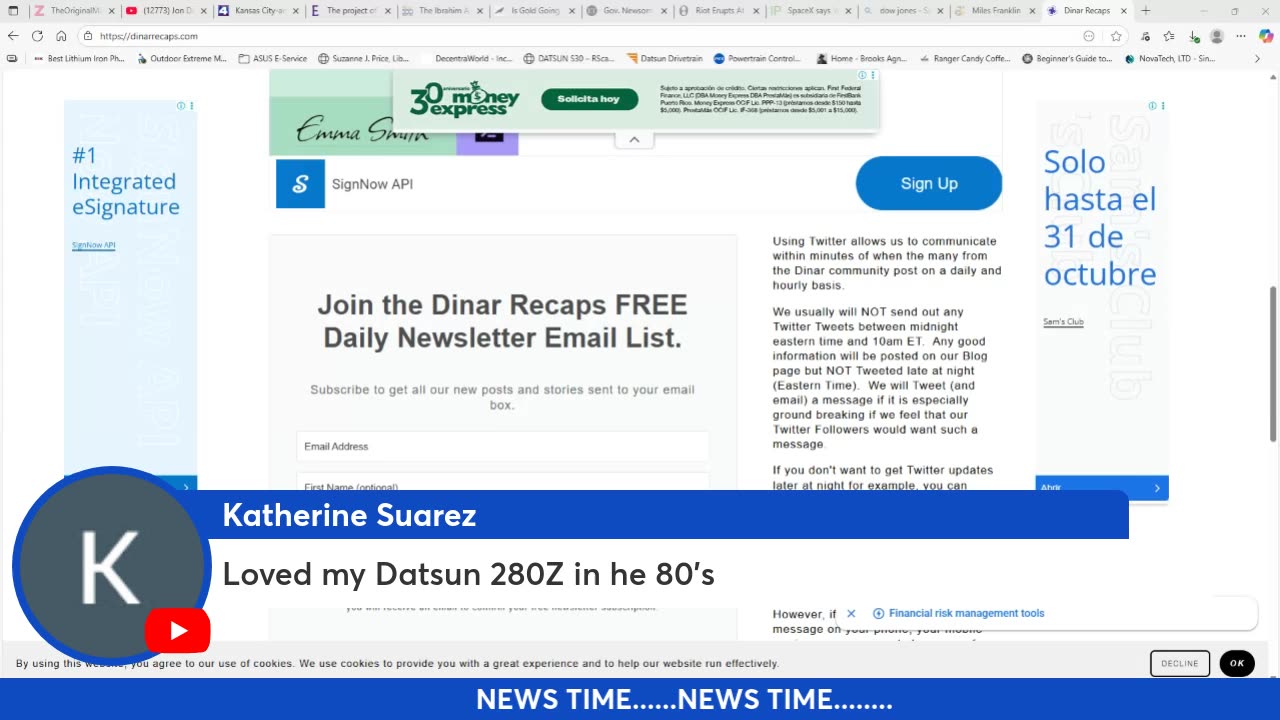Accept cookies with the OK button
The width and height of the screenshot is (1280, 720).
point(1237,663)
